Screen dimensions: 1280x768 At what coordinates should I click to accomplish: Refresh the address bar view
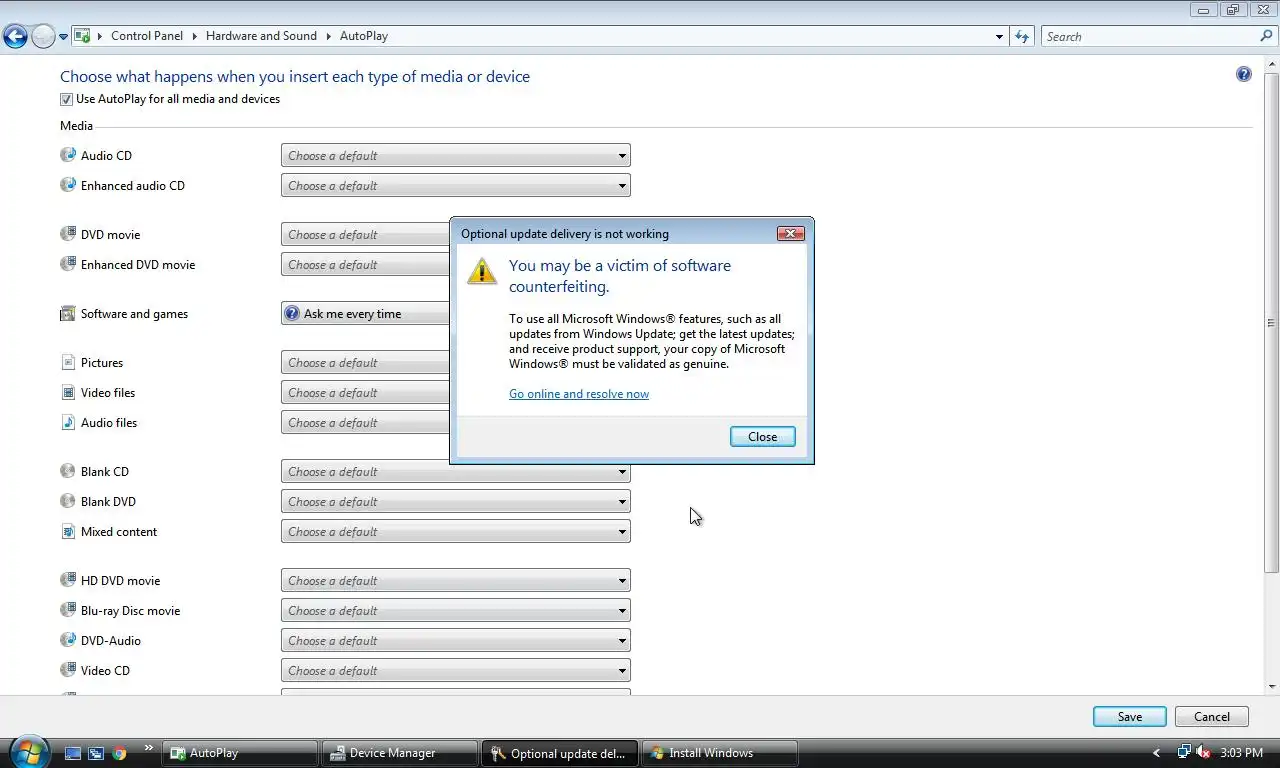(1021, 36)
